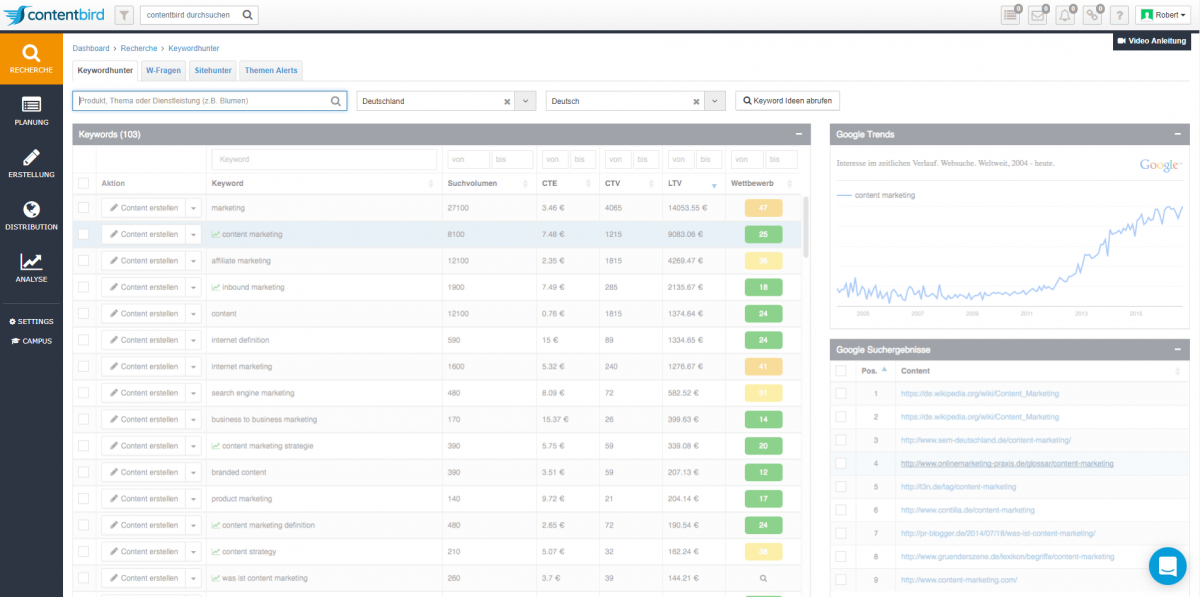
Task: Tick the first Google Suchergebnisse result checkbox
Action: (x=842, y=394)
